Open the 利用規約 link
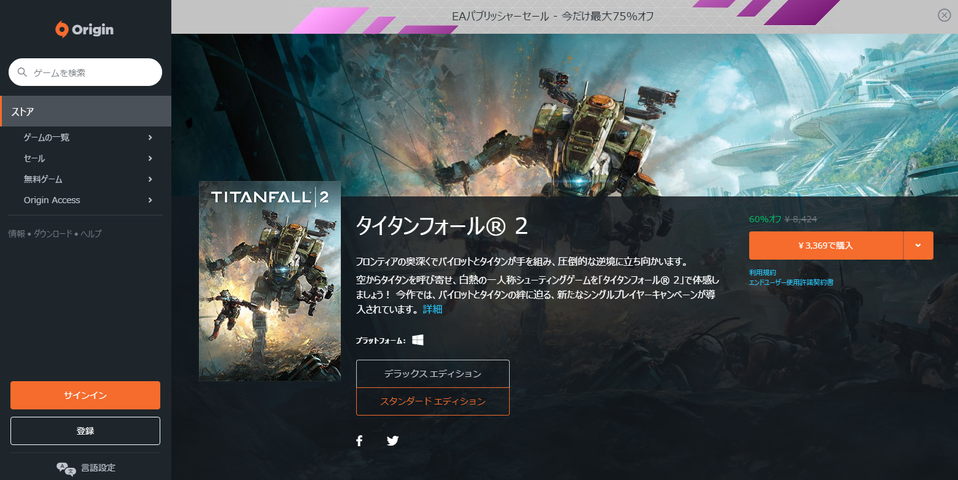The width and height of the screenshot is (958, 480). click(762, 272)
